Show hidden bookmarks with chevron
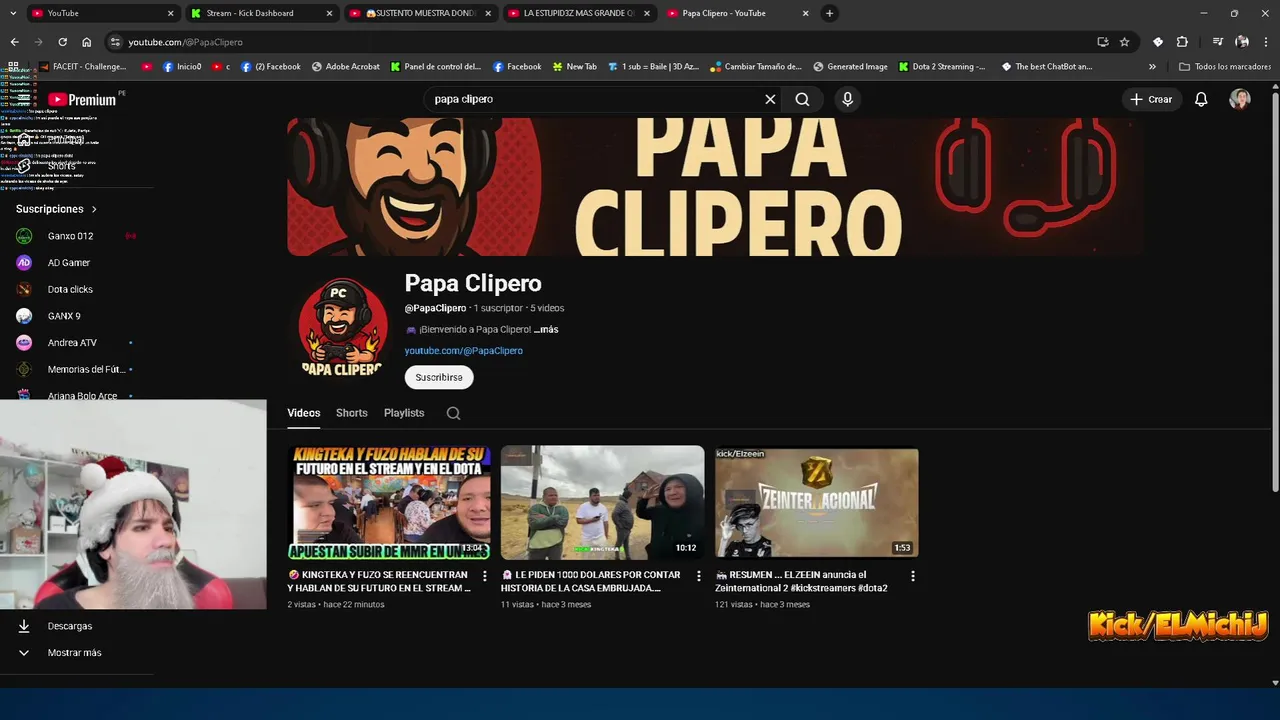This screenshot has width=1280, height=720. [1152, 67]
